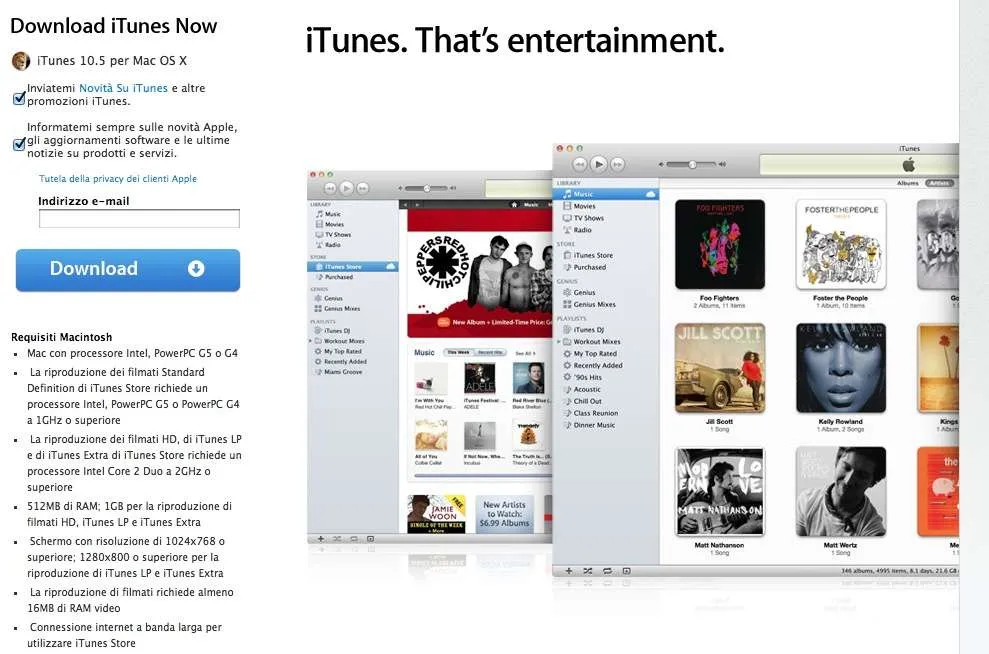Open 'Tutela della privacy dei clienti Apple' link
Viewport: 989px width, 654px height.
click(118, 178)
